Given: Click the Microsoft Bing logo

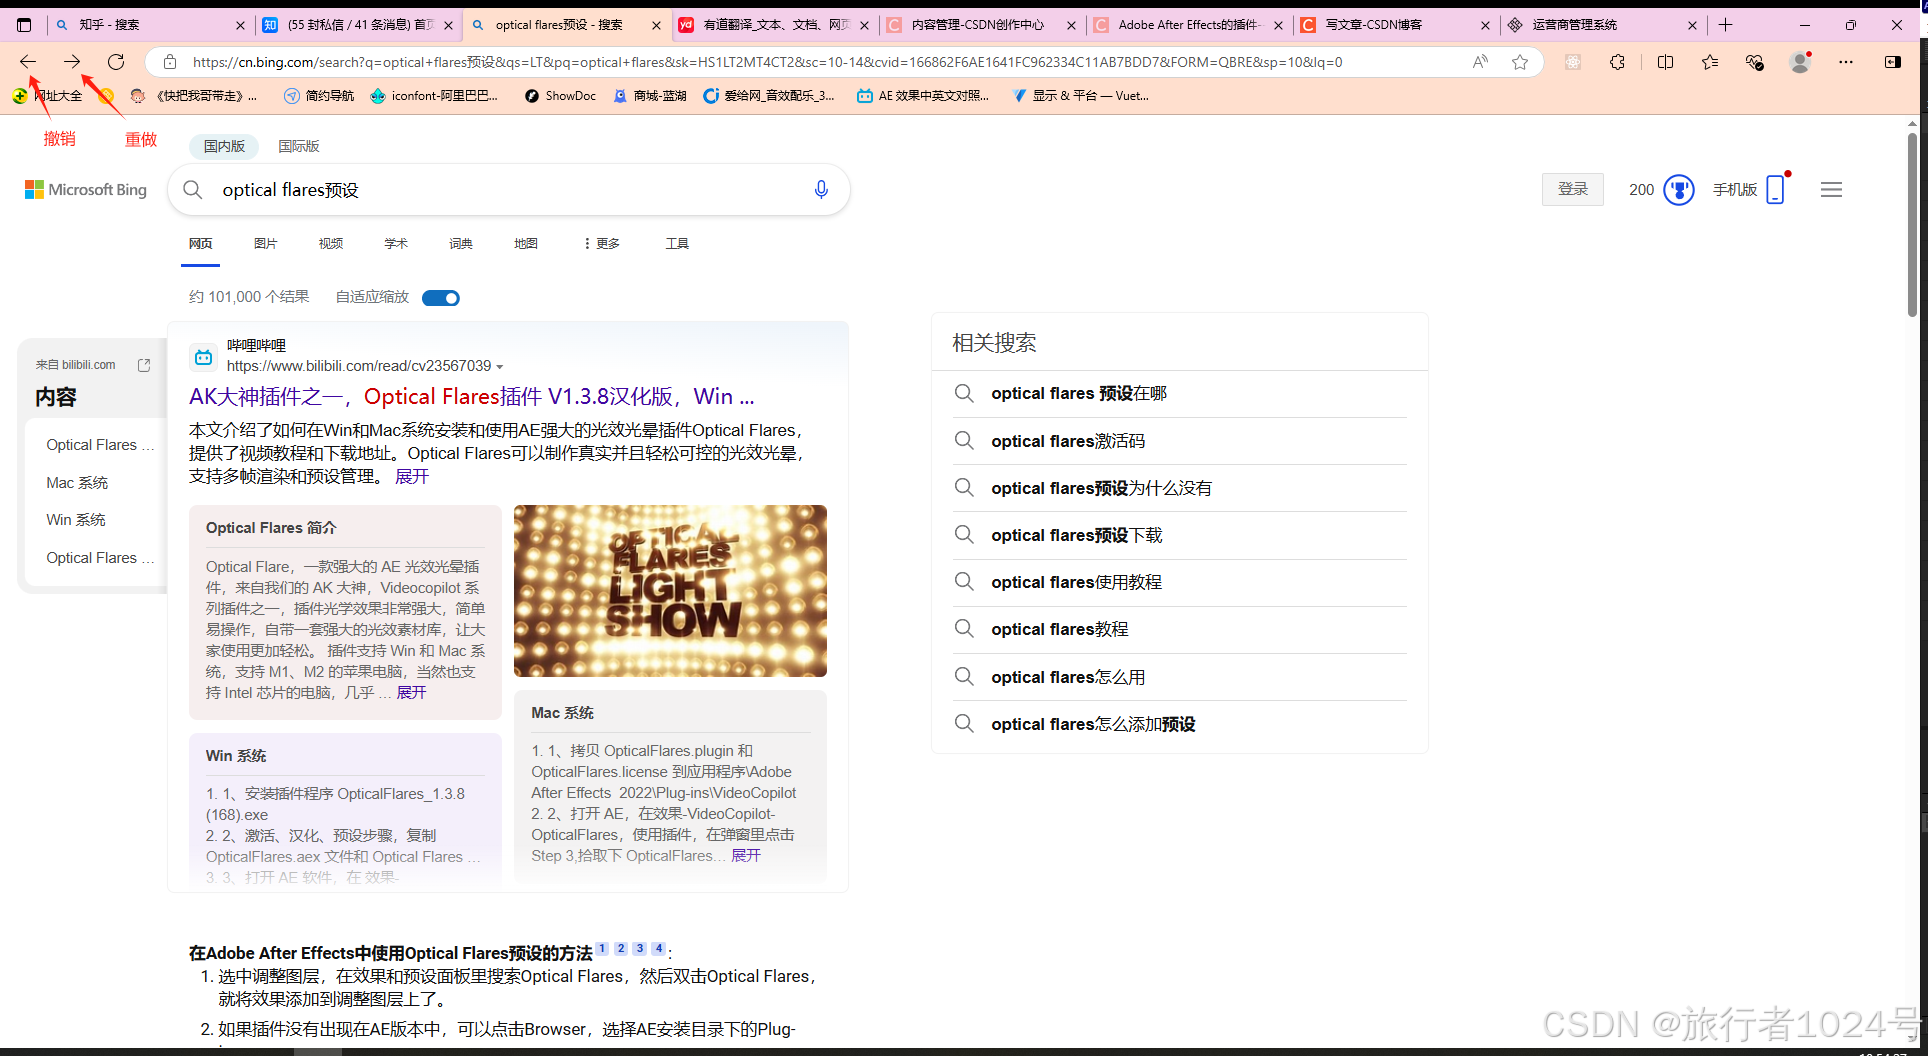Looking at the screenshot, I should [x=86, y=190].
